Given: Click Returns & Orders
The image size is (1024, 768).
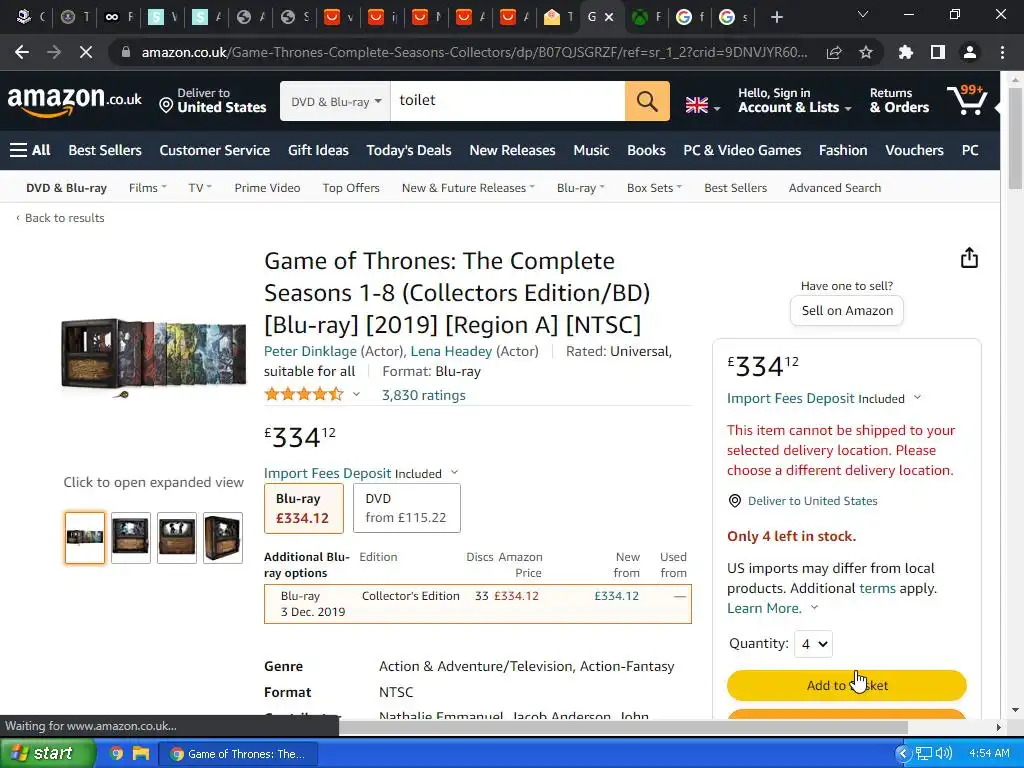Looking at the screenshot, I should tap(899, 101).
